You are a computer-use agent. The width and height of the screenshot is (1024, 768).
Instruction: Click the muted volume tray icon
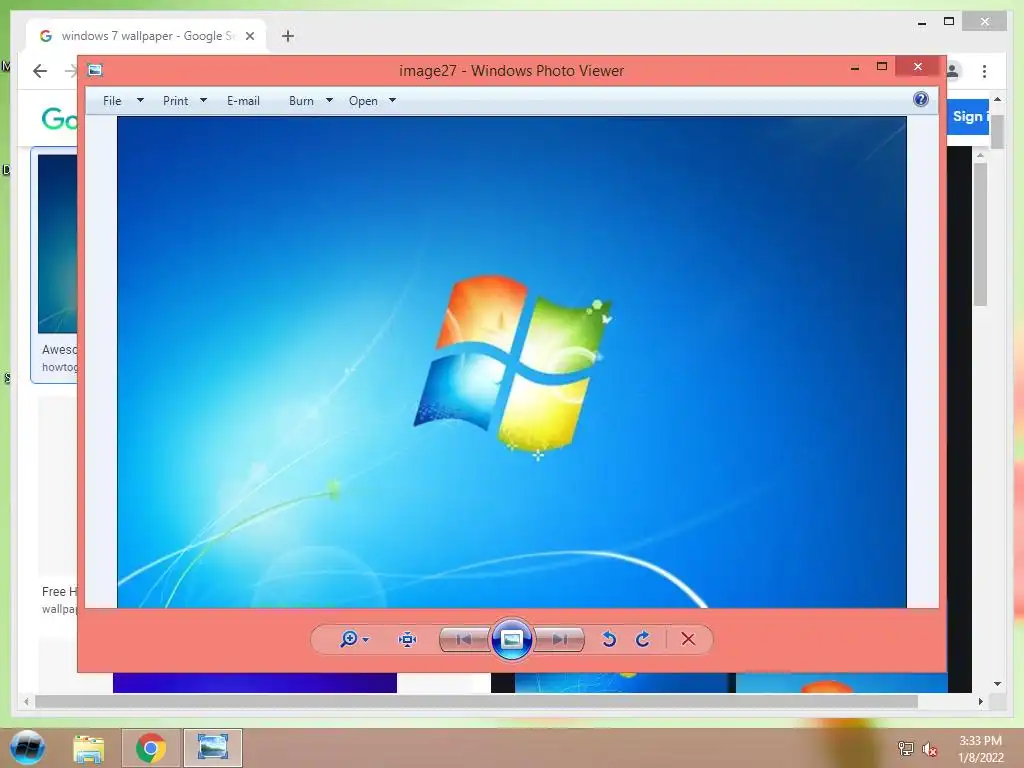coord(930,749)
